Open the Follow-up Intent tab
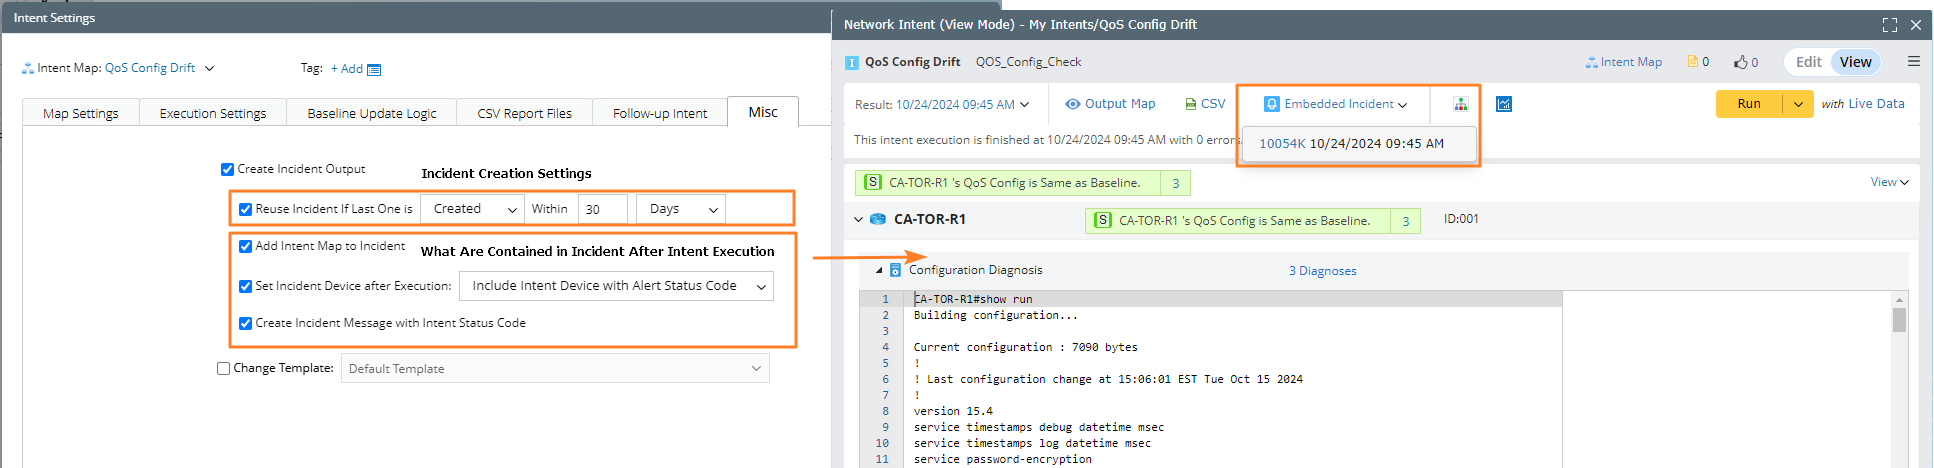Screen dimensions: 1934x468 click(x=660, y=113)
